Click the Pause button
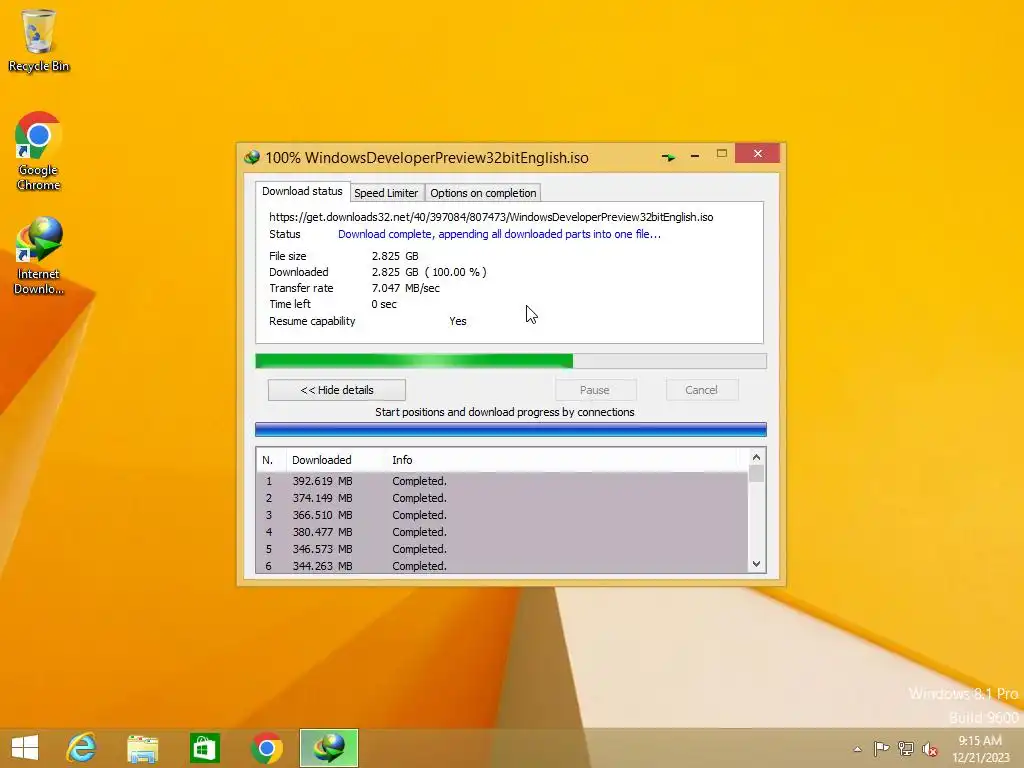Screen dimensions: 1024x768 click(x=595, y=390)
